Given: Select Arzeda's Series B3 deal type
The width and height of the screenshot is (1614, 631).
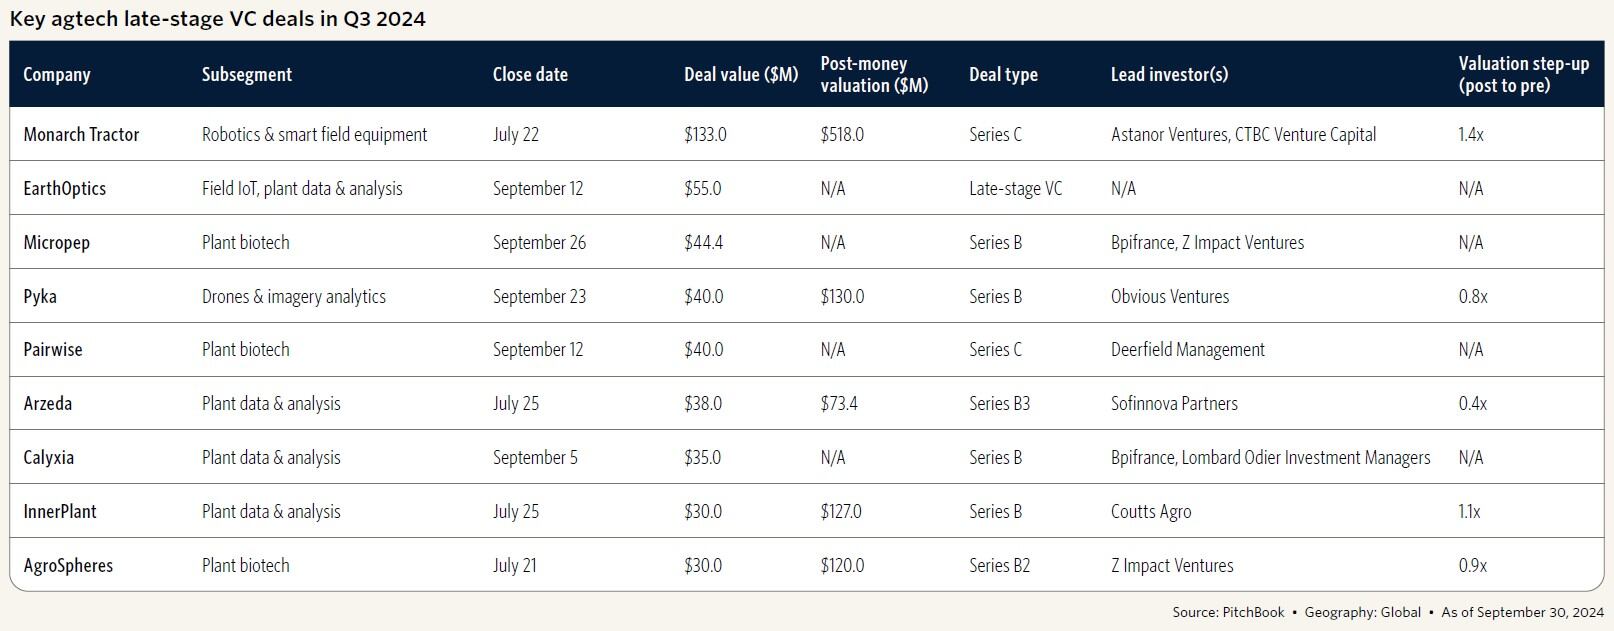Looking at the screenshot, I should [999, 404].
